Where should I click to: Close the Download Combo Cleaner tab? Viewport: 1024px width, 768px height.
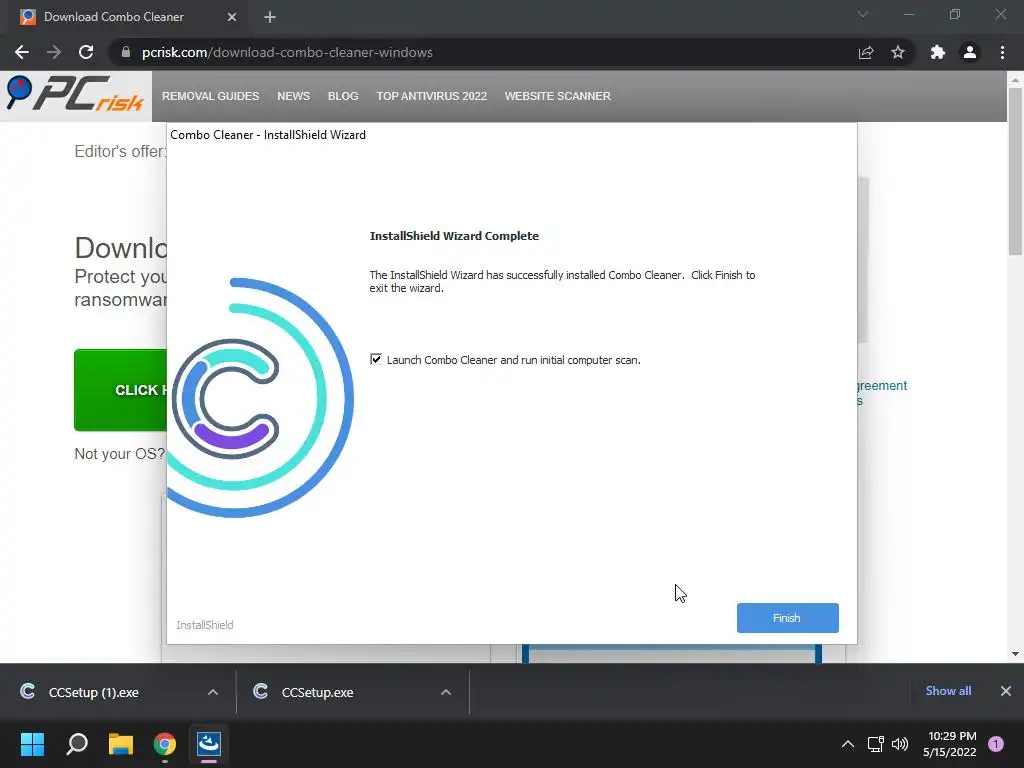pyautogui.click(x=232, y=17)
